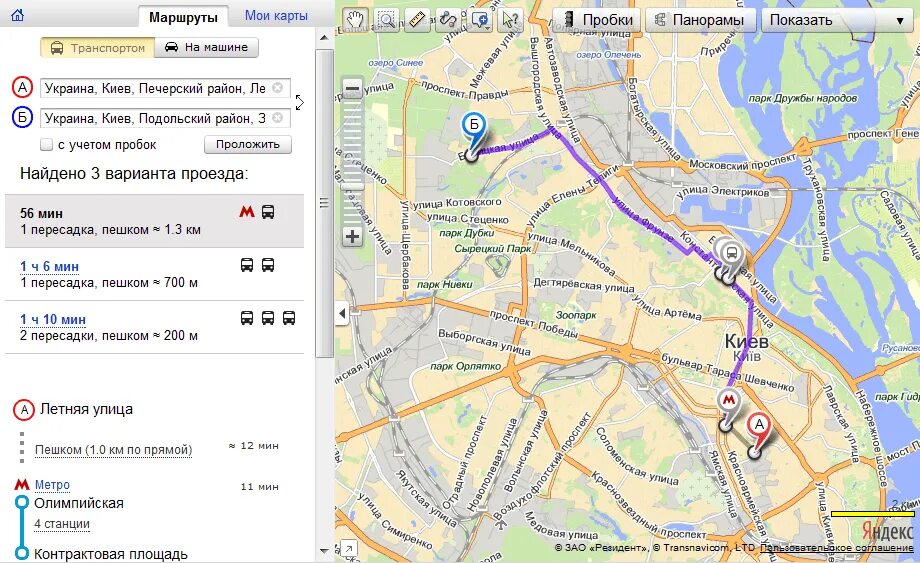Select the zoom-area magnifier tool
Image resolution: width=920 pixels, height=563 pixels.
(x=386, y=20)
